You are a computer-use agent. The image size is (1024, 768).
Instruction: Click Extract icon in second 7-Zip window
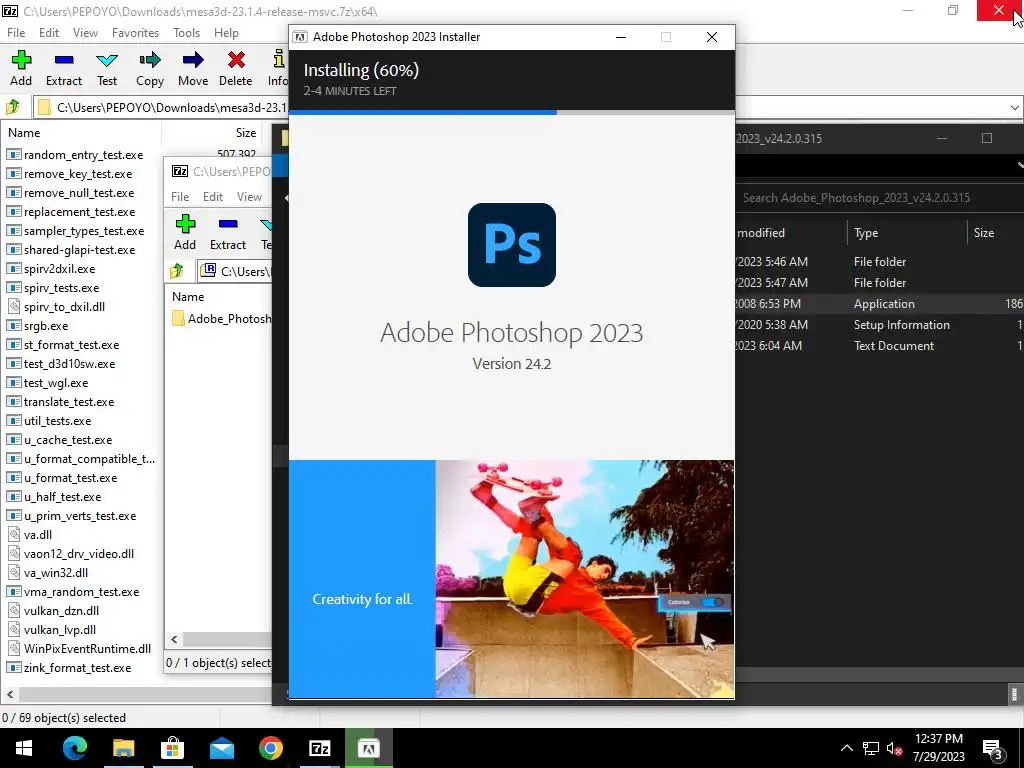coord(228,224)
